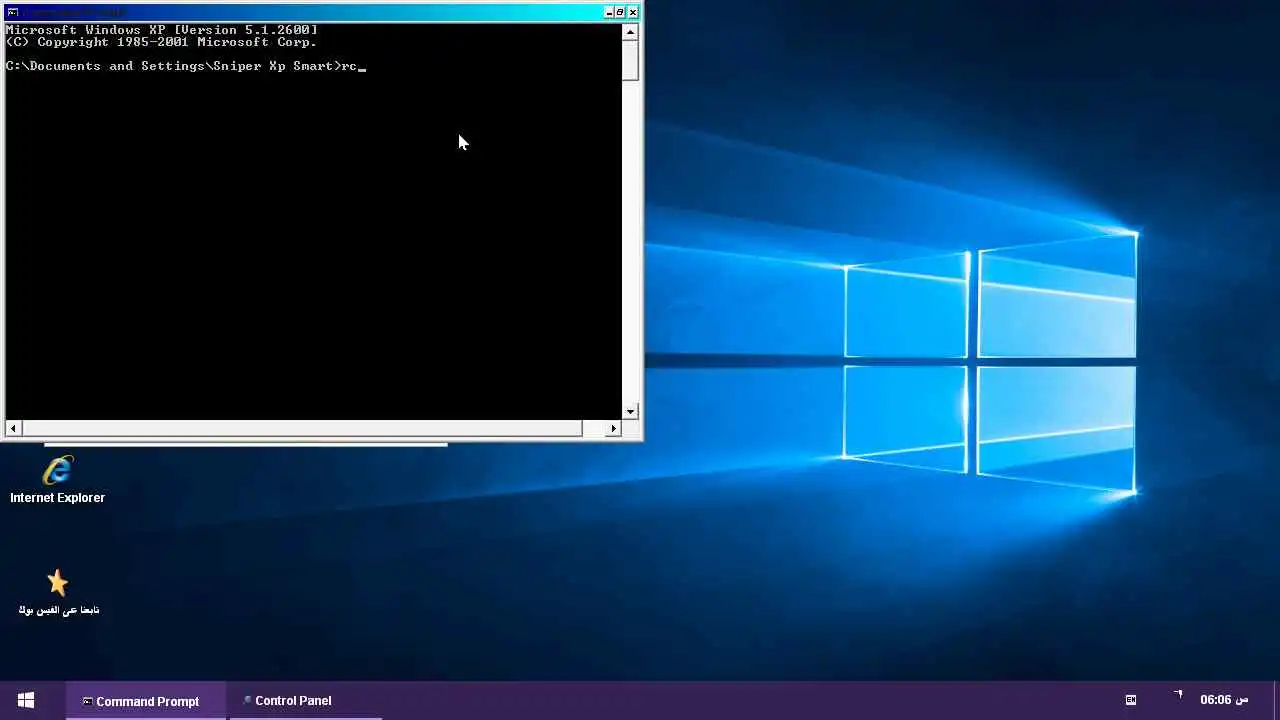
Task: Restore the Command Prompt window size
Action: [x=620, y=12]
